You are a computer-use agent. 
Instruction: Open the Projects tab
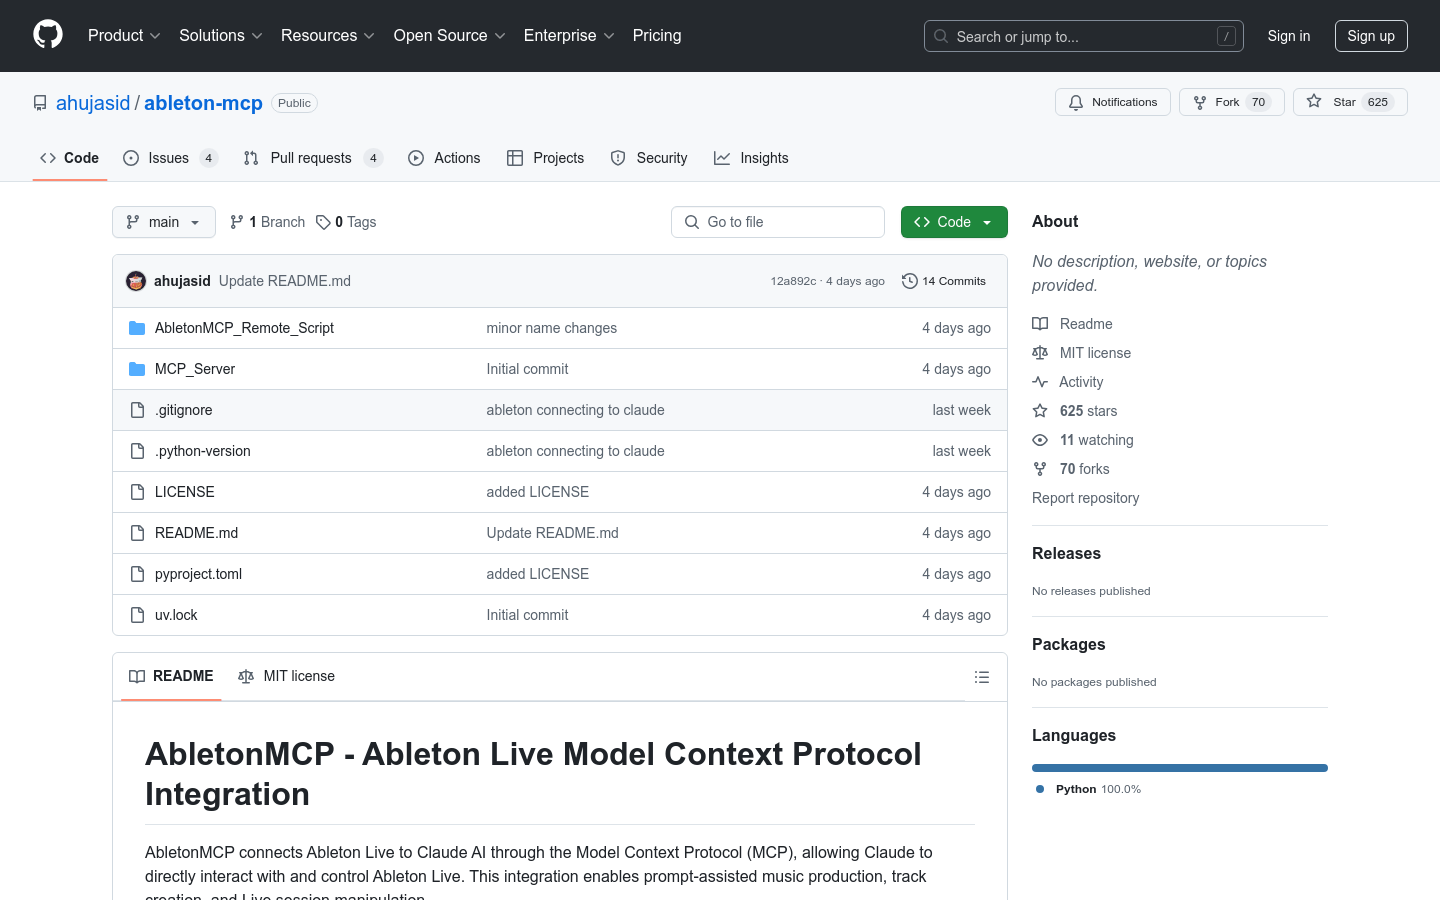545,158
